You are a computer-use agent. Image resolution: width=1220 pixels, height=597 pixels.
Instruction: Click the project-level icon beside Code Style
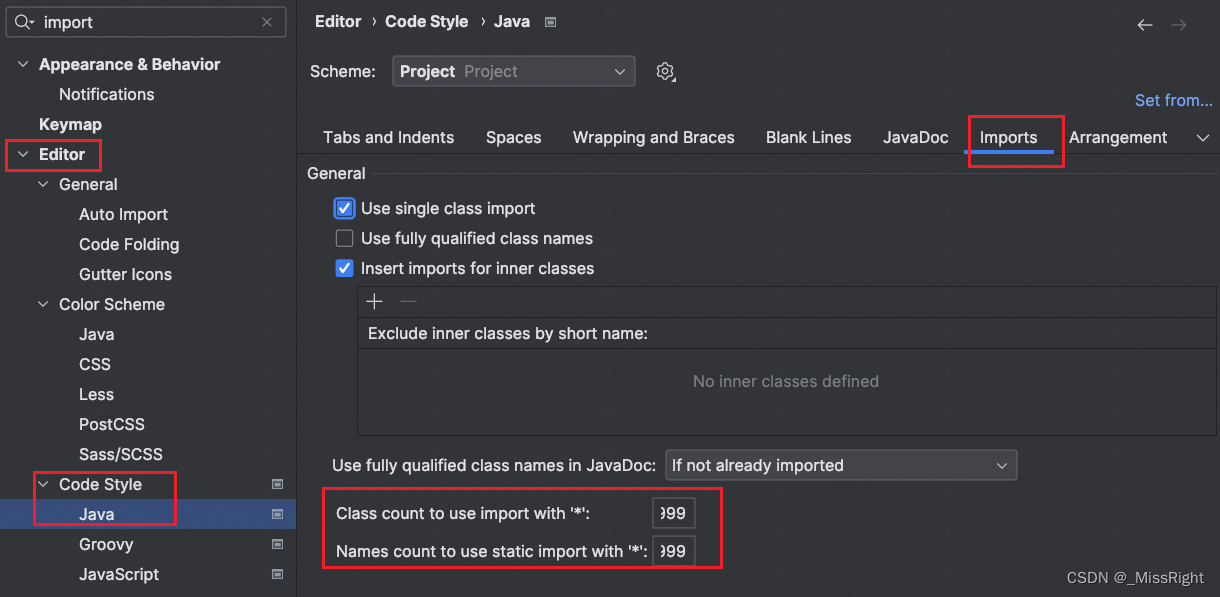pyautogui.click(x=278, y=484)
